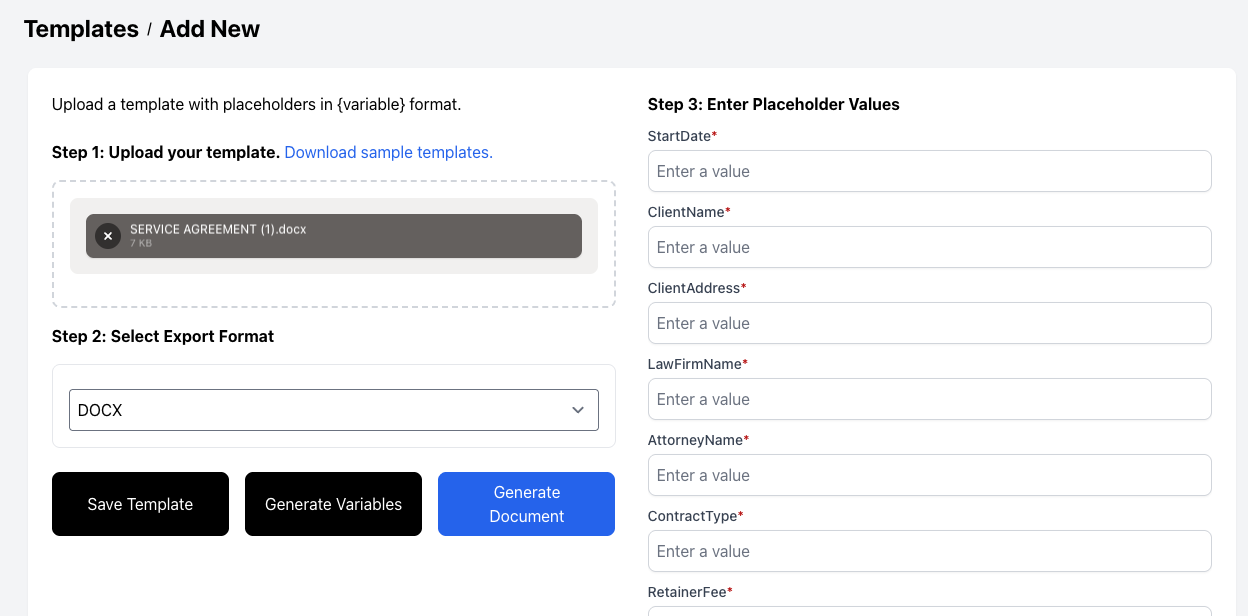Go back to Templates breadcrumb
Viewport: 1248px width, 616px height.
81,29
